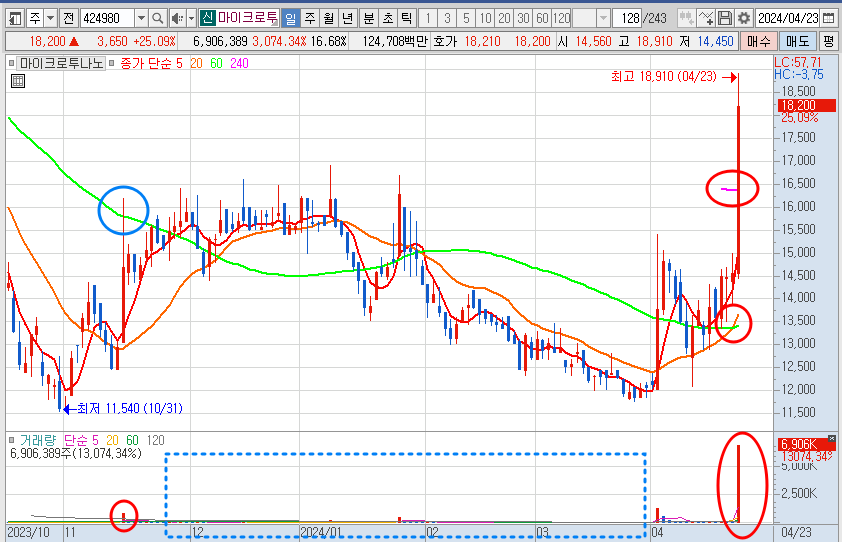Viewport: 842px width, 542px height.
Task: Click the 마이크로투 stock name box
Action: pos(248,18)
